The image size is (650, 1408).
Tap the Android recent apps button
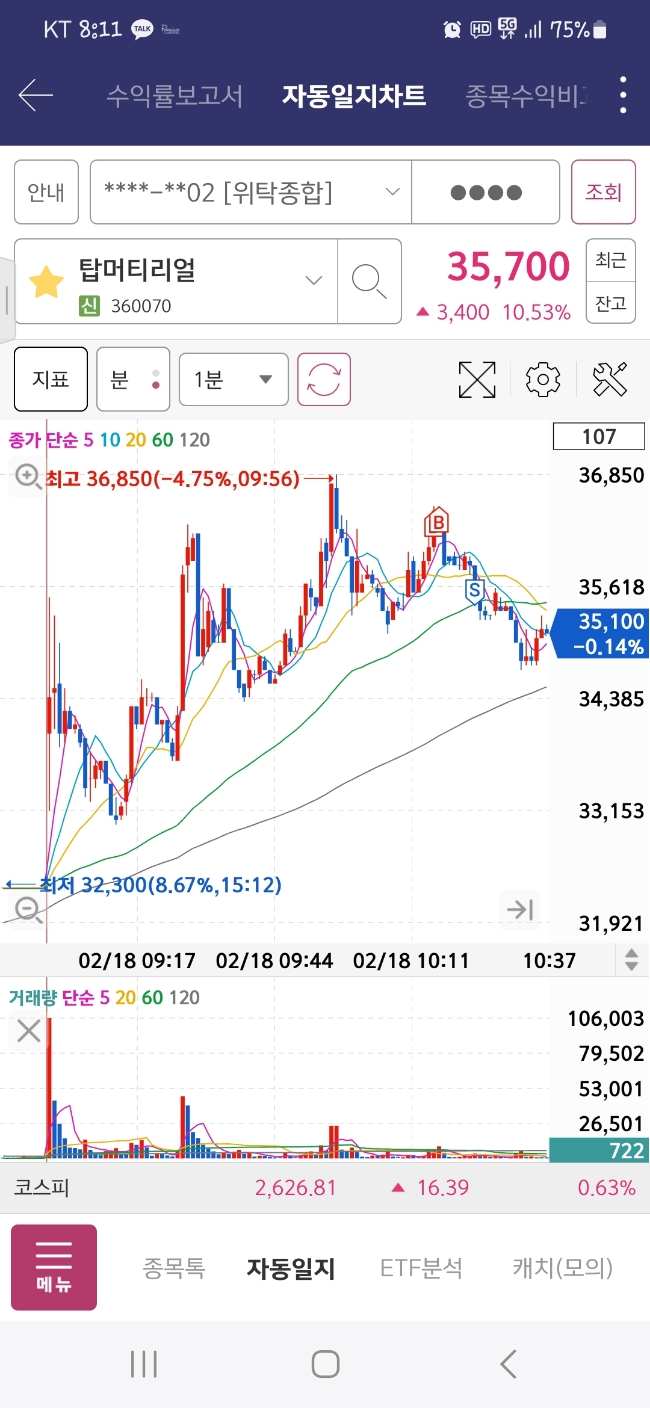[x=144, y=1363]
